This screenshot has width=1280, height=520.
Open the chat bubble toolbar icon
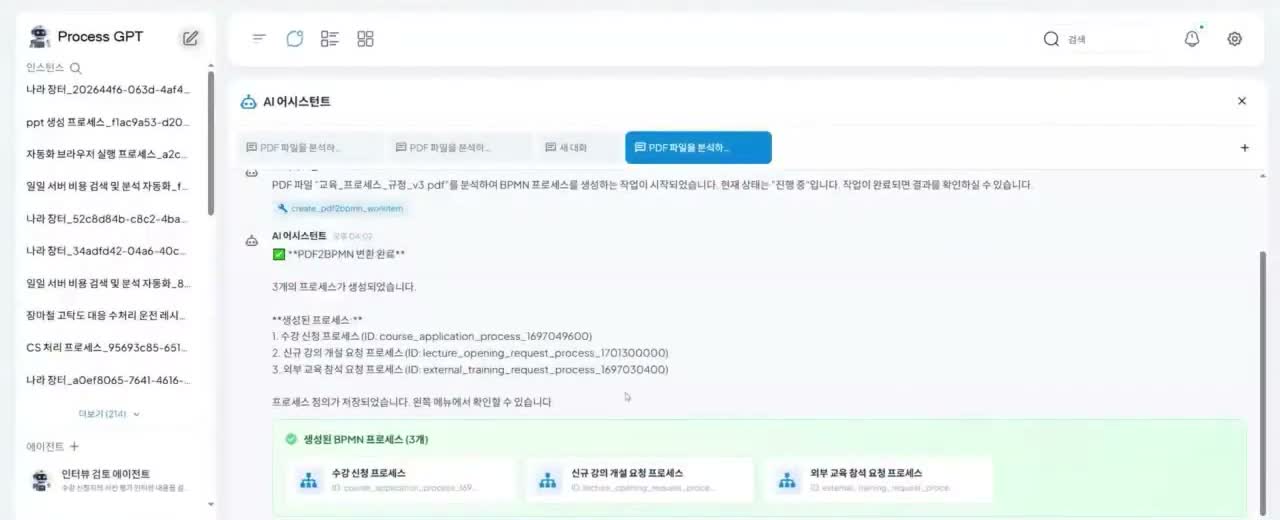pyautogui.click(x=294, y=38)
